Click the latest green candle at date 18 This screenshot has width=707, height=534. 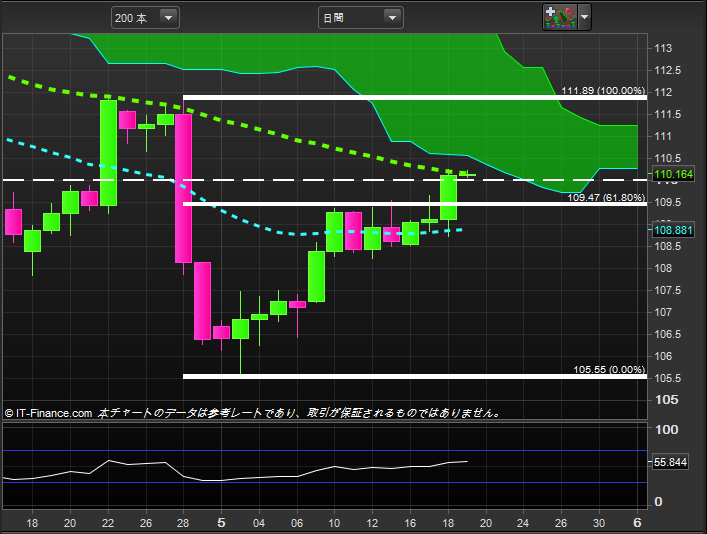[x=449, y=198]
